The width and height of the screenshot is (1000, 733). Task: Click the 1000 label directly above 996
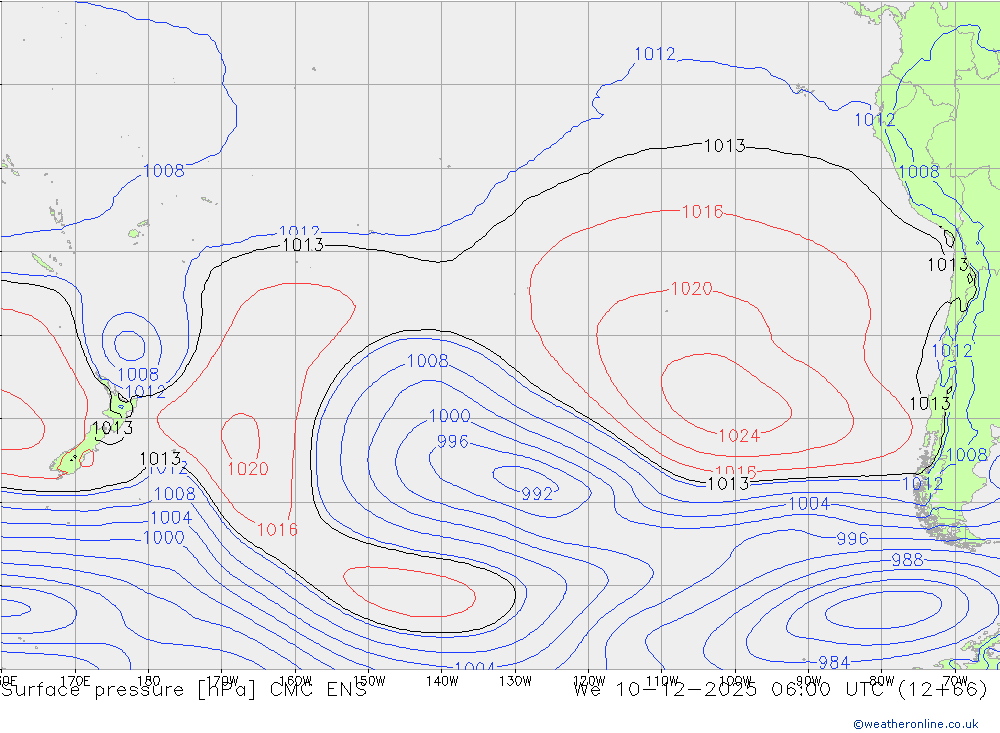[450, 416]
